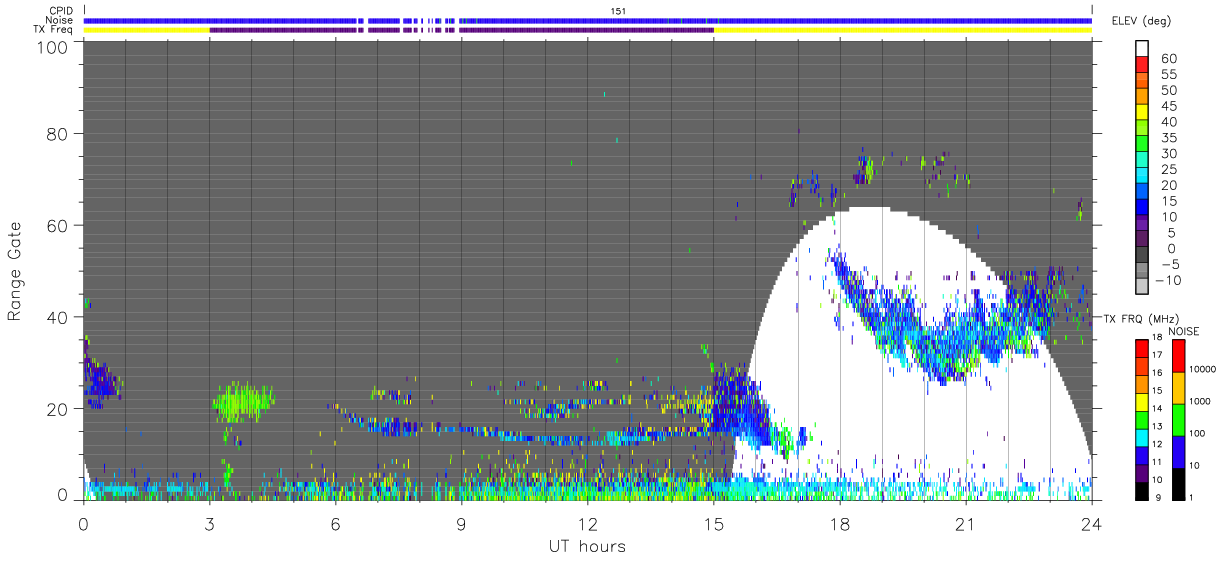1228x567 pixels.
Task: Click the ELEV scale label "25"
Action: (1168, 169)
